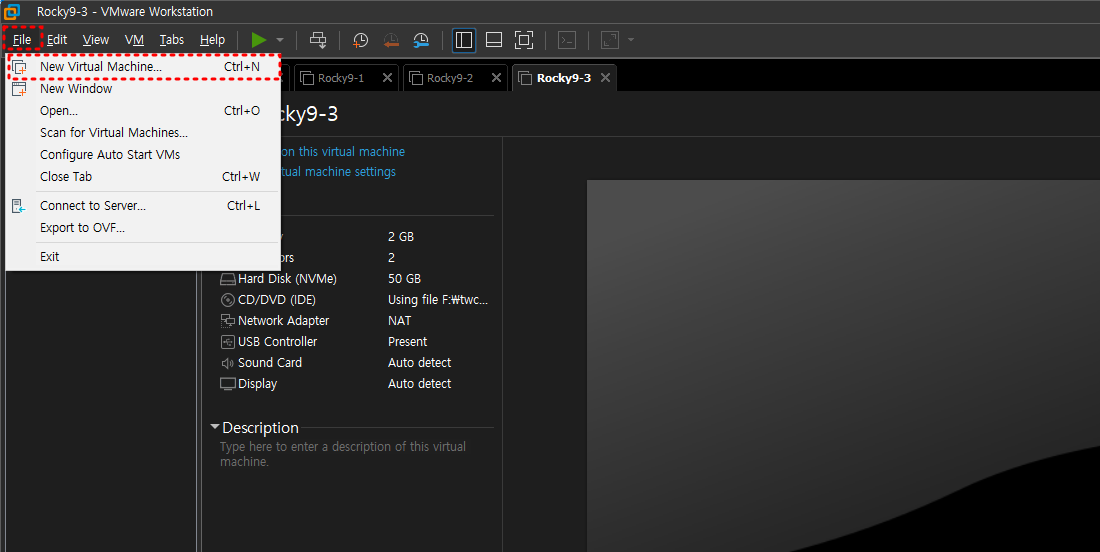The height and width of the screenshot is (552, 1100).
Task: Click the Hard Disk (NVMe) device icon
Action: [227, 279]
